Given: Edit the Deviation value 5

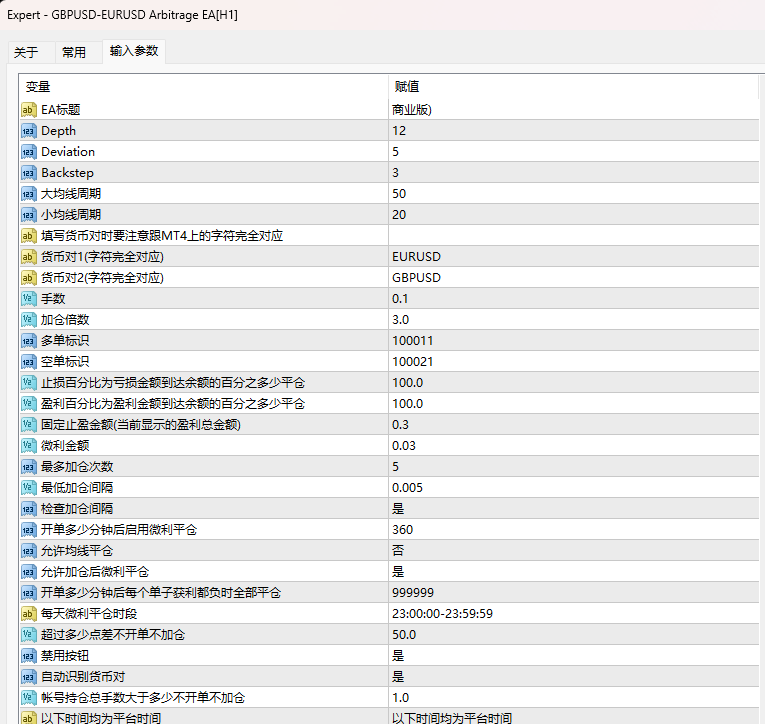Looking at the screenshot, I should point(574,152).
